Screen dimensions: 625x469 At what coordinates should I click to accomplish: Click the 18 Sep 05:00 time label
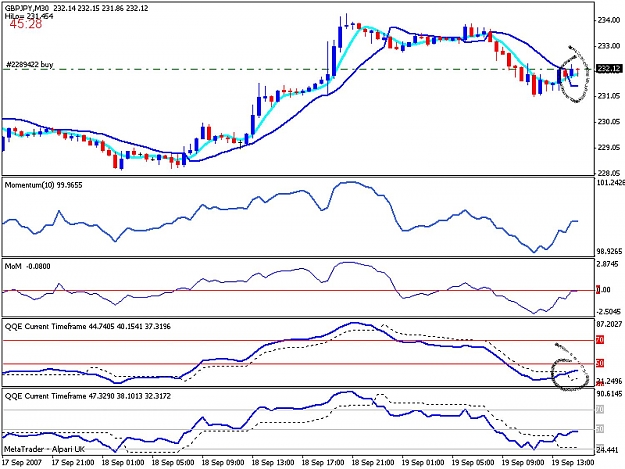click(x=173, y=463)
